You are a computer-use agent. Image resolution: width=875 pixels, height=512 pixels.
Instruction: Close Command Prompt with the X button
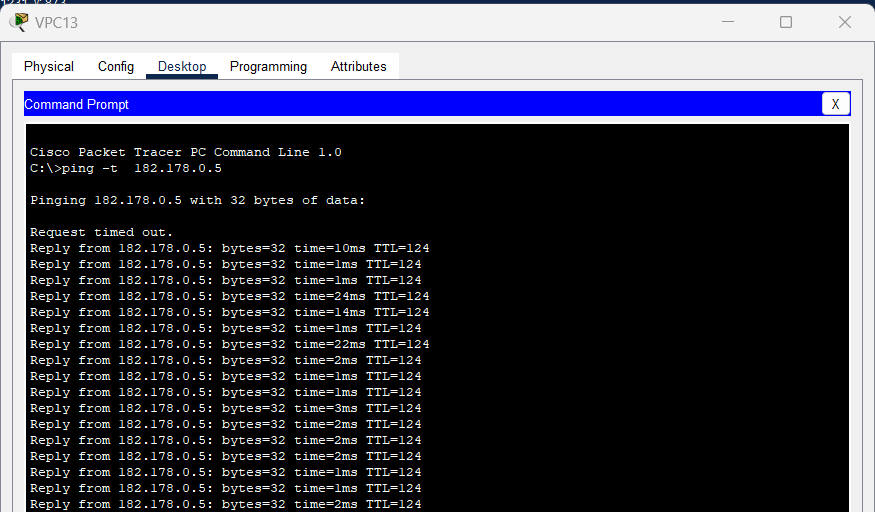pos(835,104)
